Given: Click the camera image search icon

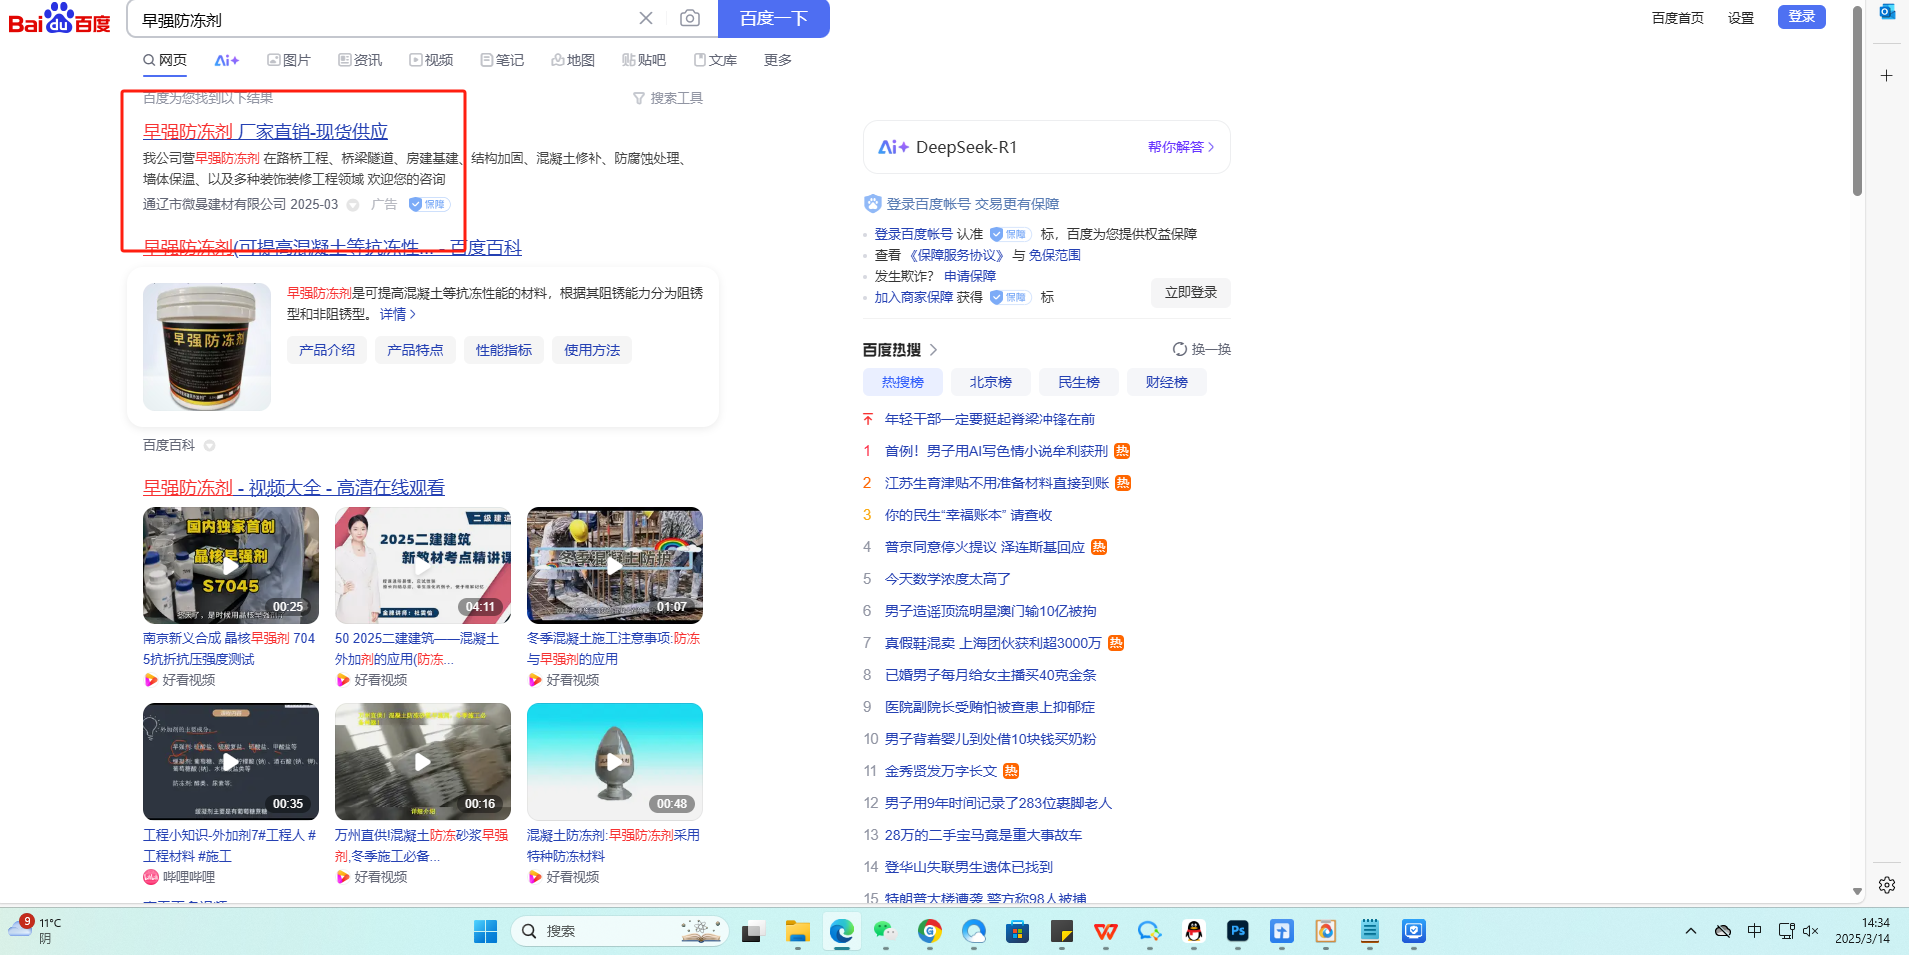Looking at the screenshot, I should coord(690,18).
